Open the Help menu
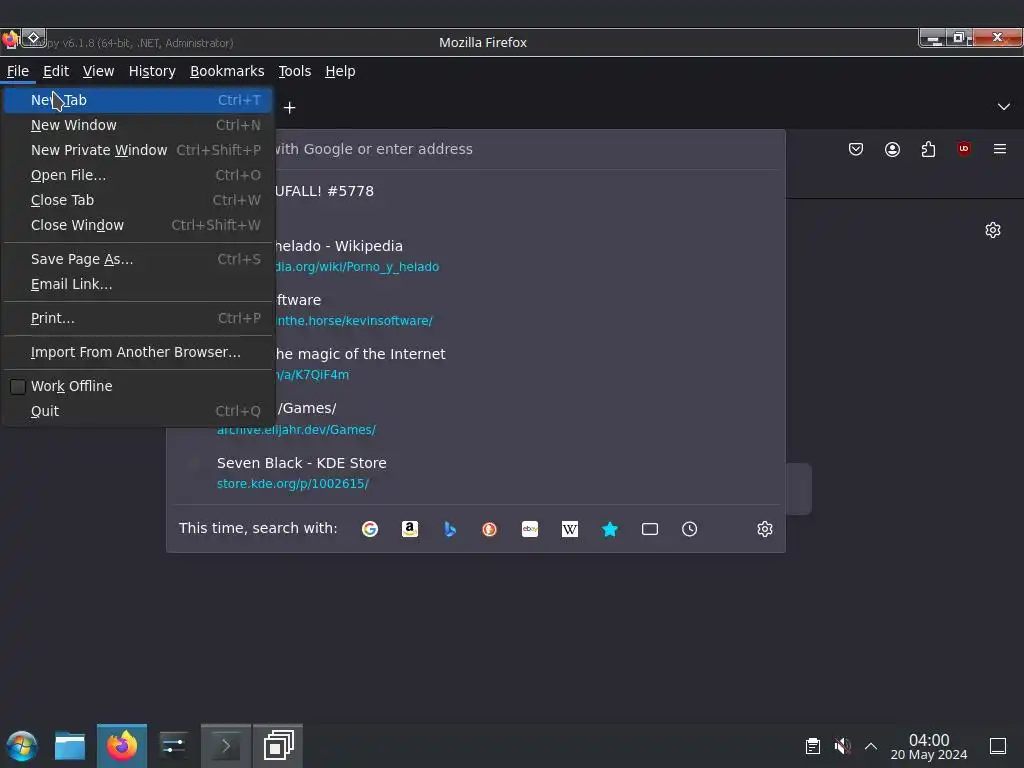This screenshot has width=1024, height=768. [340, 71]
